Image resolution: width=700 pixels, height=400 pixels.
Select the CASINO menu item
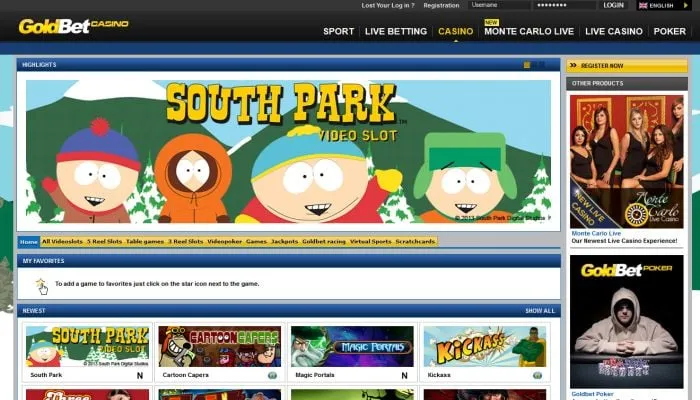coord(455,31)
